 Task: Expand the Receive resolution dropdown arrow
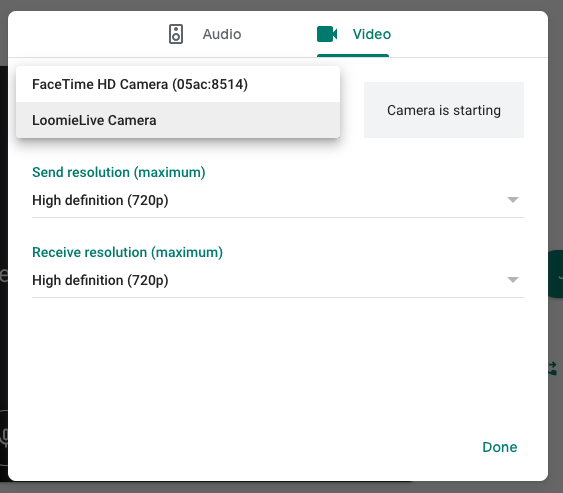point(513,280)
